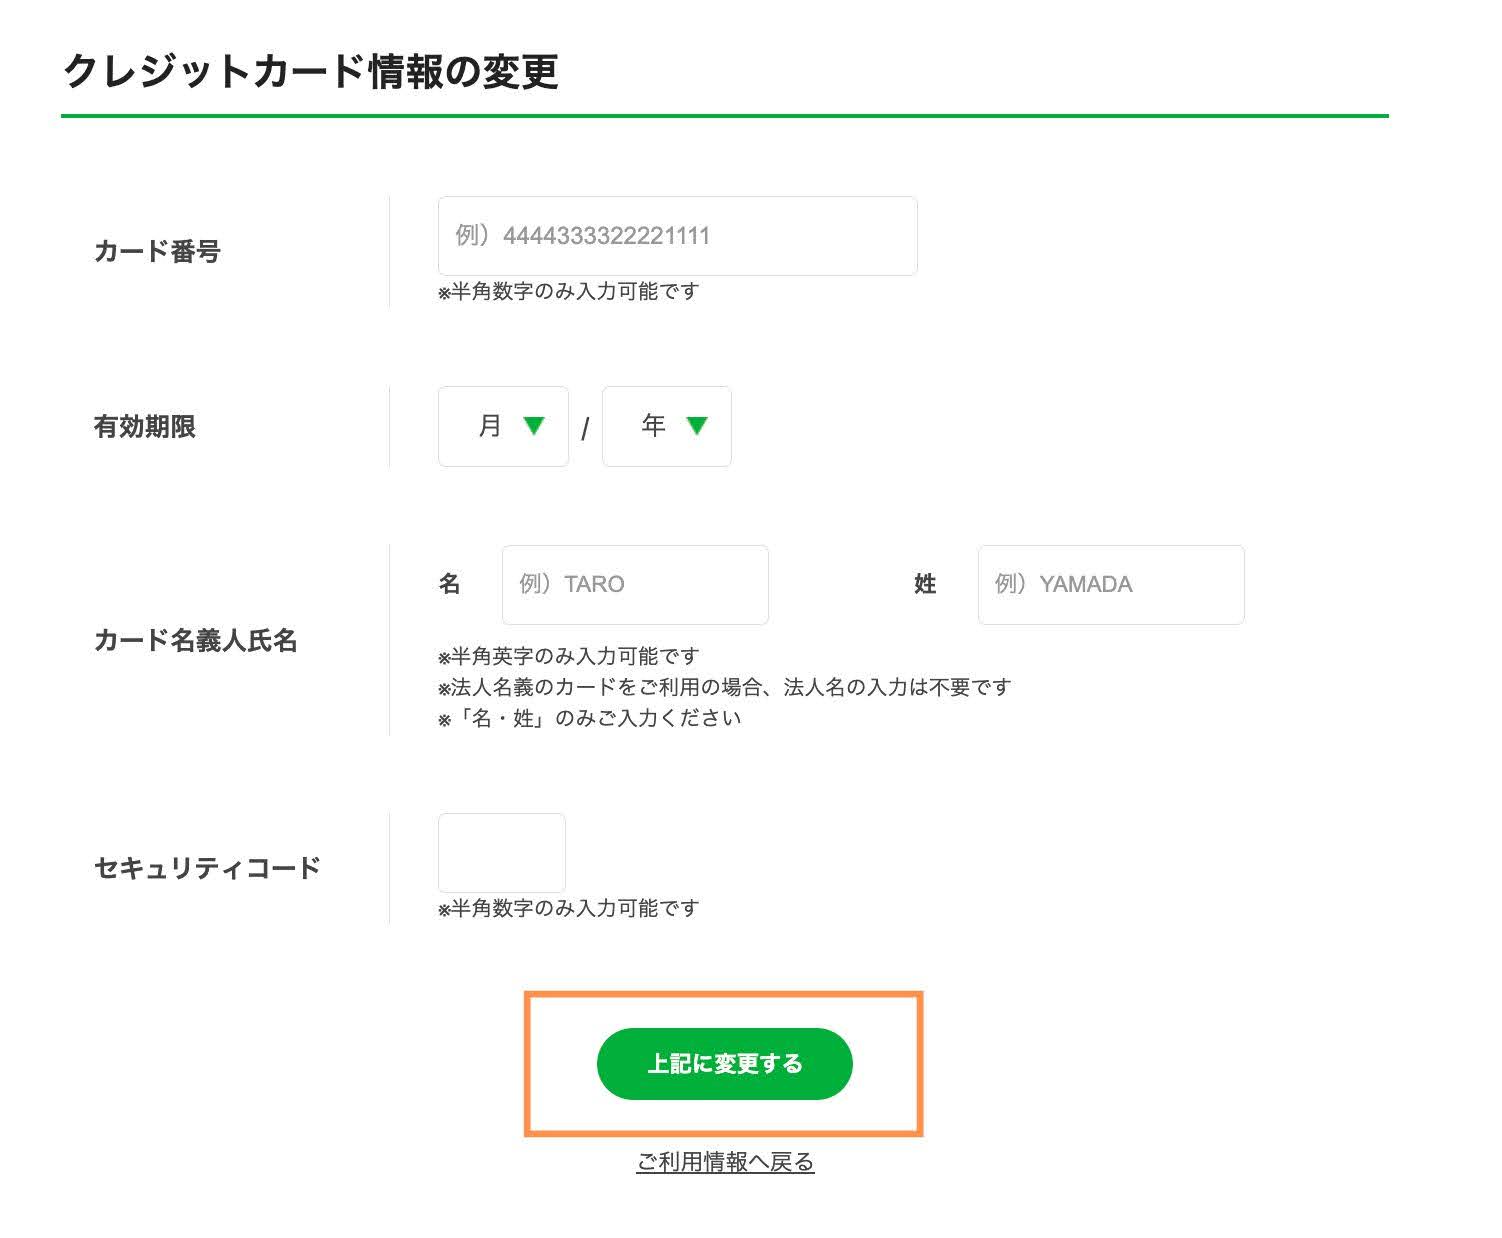The width and height of the screenshot is (1502, 1238).
Task: Open the ご利用情報へ戻る link
Action: pyautogui.click(x=723, y=1162)
